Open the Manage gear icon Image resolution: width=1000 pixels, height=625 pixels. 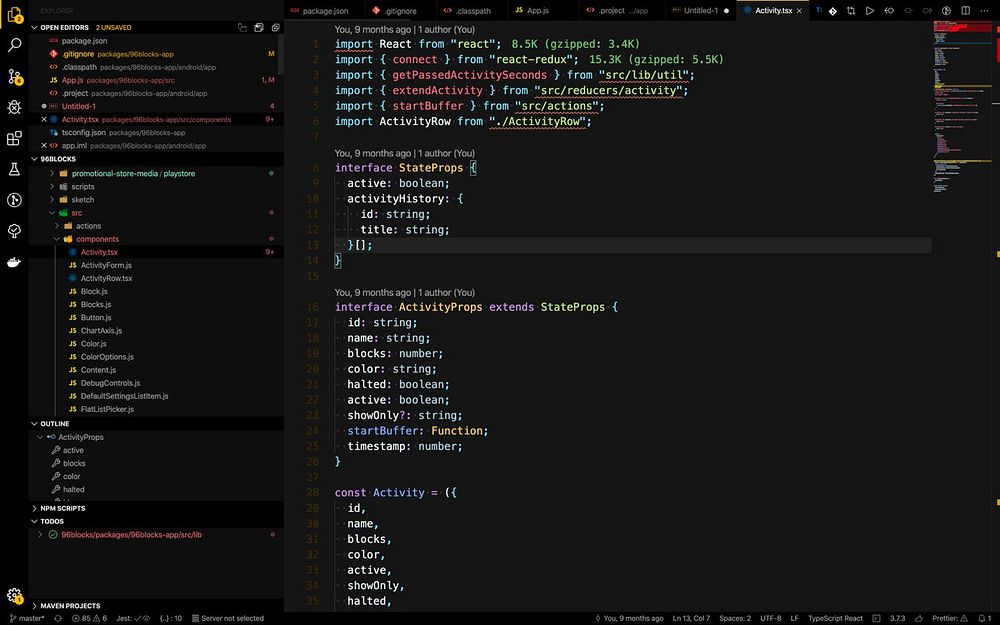tap(14, 595)
